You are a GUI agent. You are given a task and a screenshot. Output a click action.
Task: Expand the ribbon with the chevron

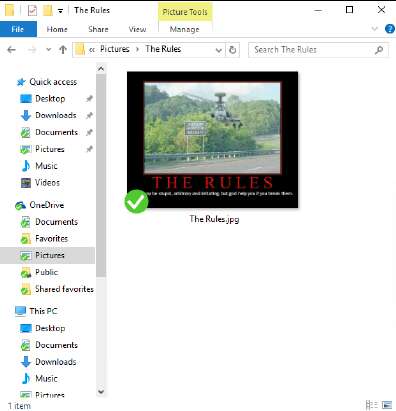pos(375,29)
